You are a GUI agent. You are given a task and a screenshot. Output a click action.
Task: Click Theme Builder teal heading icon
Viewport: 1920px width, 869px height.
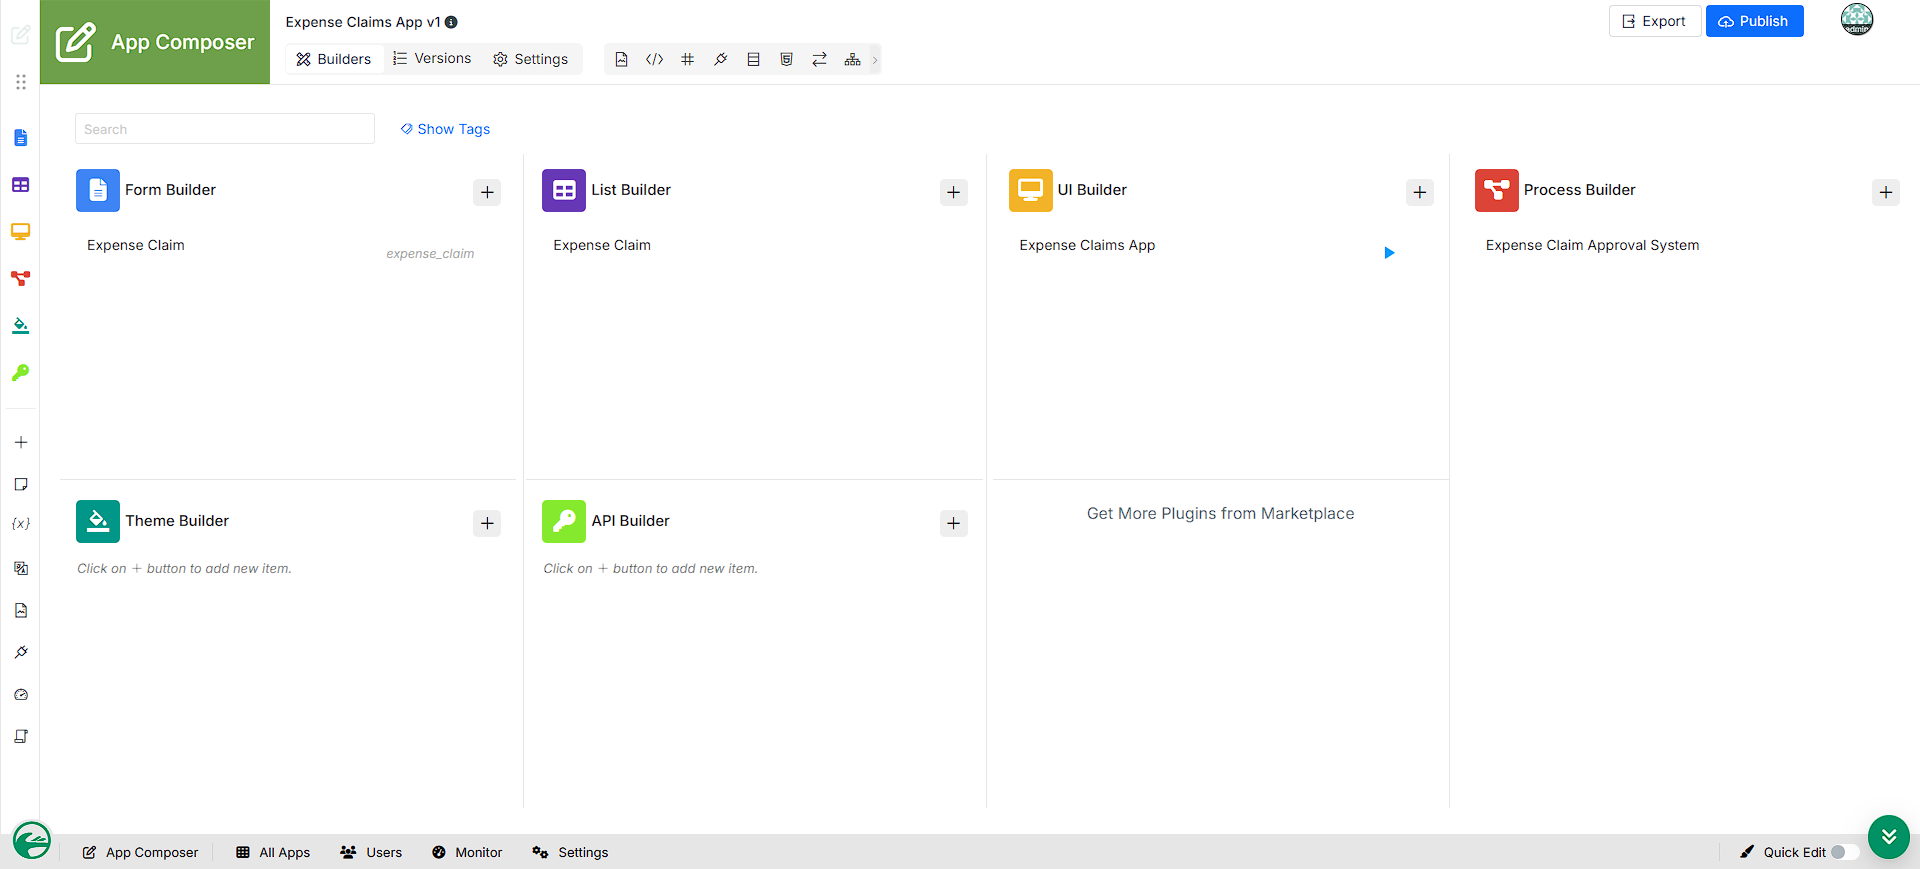pos(98,521)
